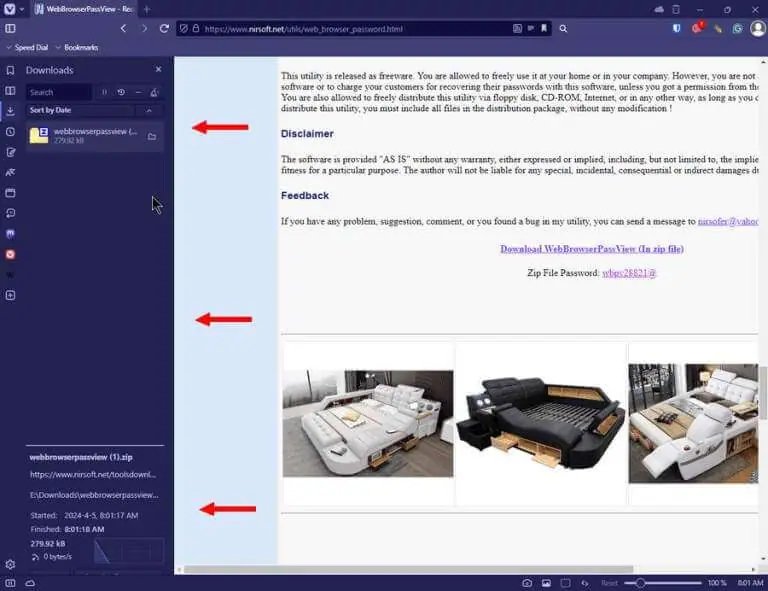The height and width of the screenshot is (591, 768).
Task: Capture page with status bar camera icon
Action: tap(527, 583)
